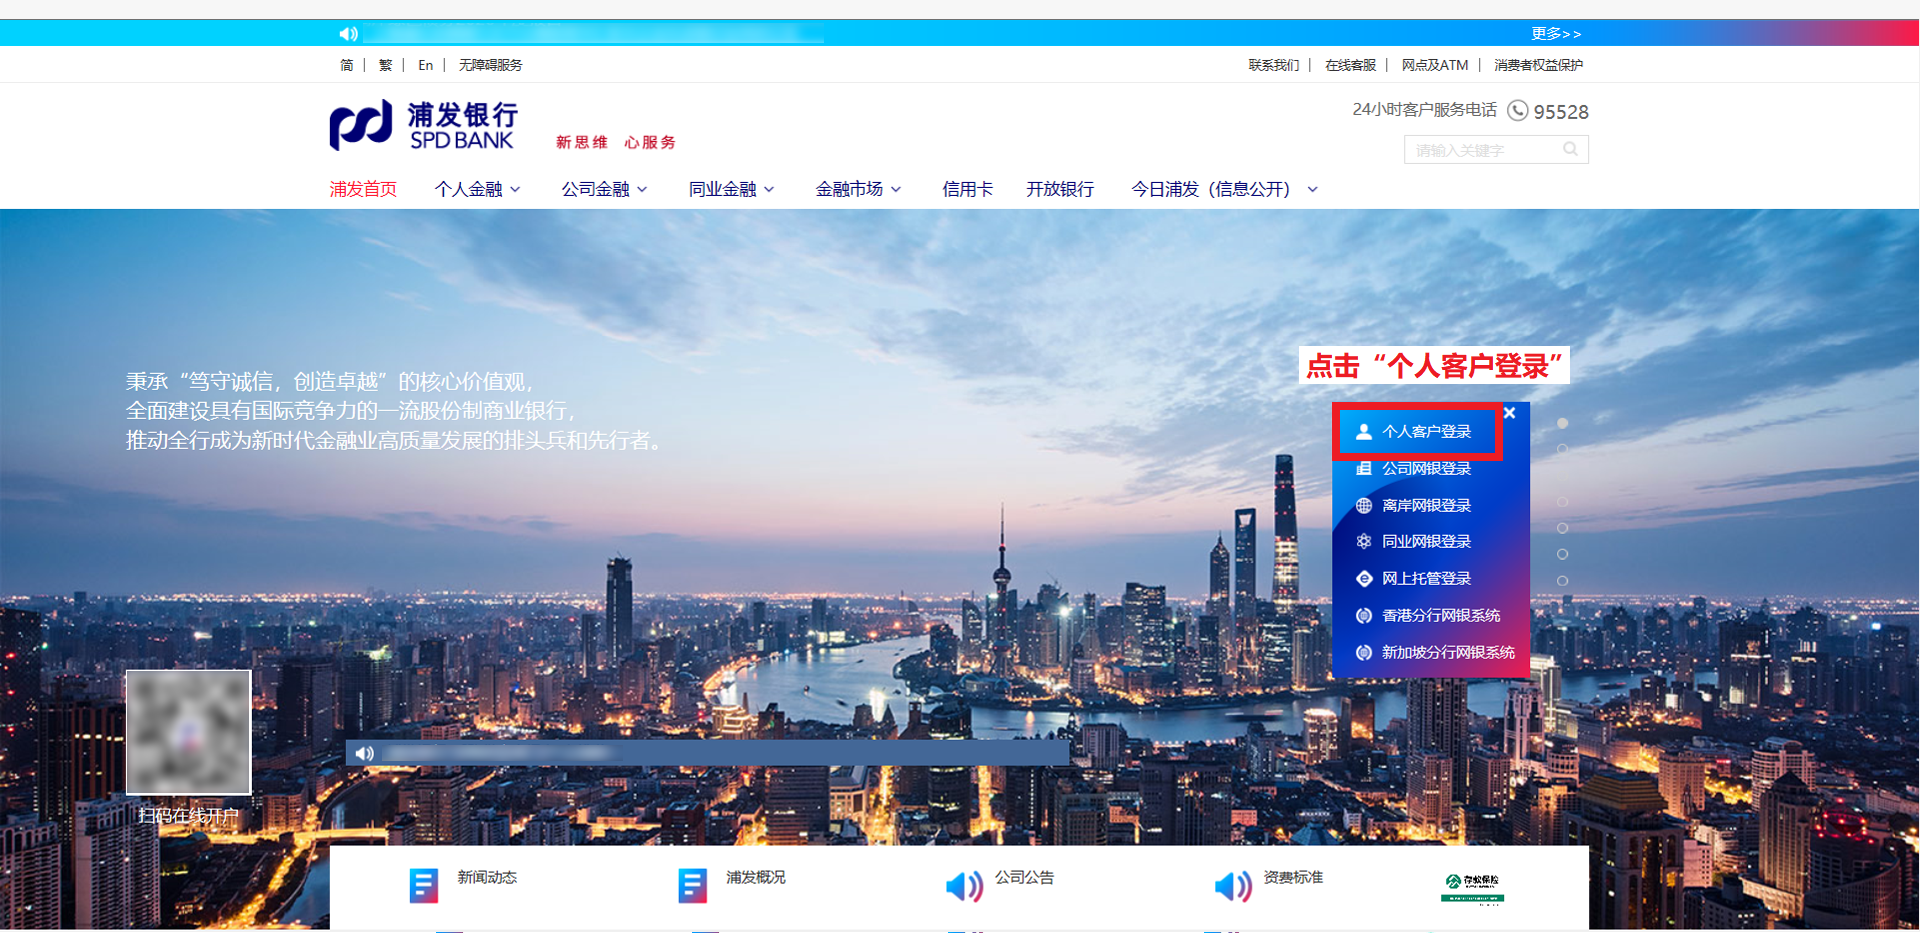Viewport: 1920px width, 933px height.
Task: Click the search magnifier icon
Action: pos(1571,149)
